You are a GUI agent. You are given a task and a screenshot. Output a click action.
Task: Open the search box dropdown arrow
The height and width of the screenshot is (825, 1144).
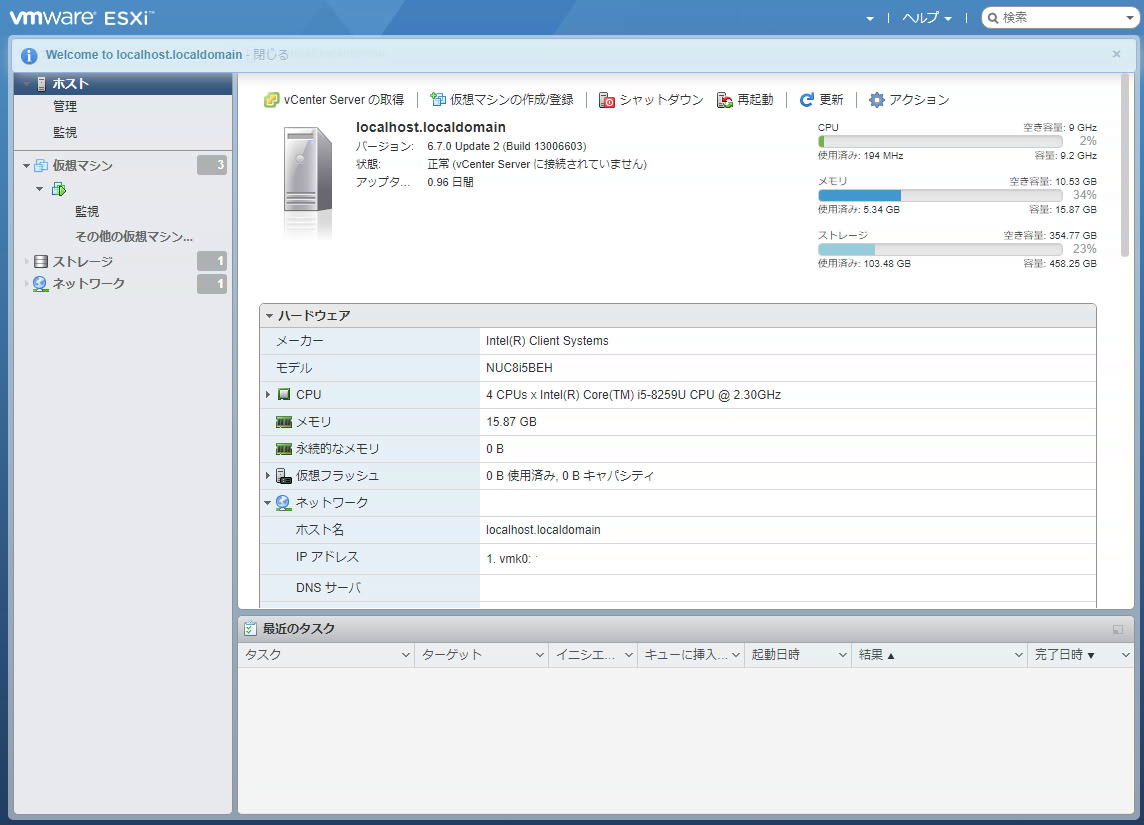[1129, 18]
